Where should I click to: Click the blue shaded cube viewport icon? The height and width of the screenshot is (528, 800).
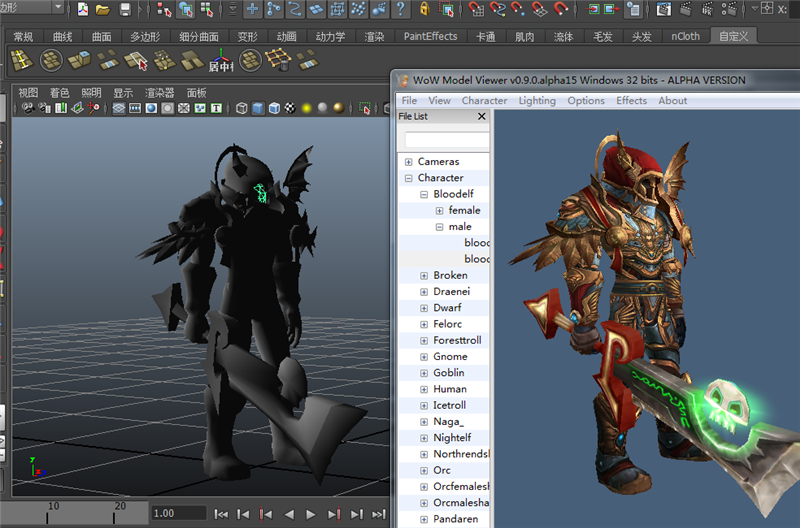258,109
